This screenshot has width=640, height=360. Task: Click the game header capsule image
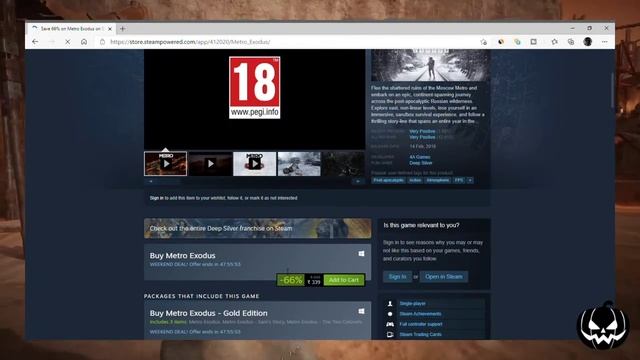tap(430, 65)
